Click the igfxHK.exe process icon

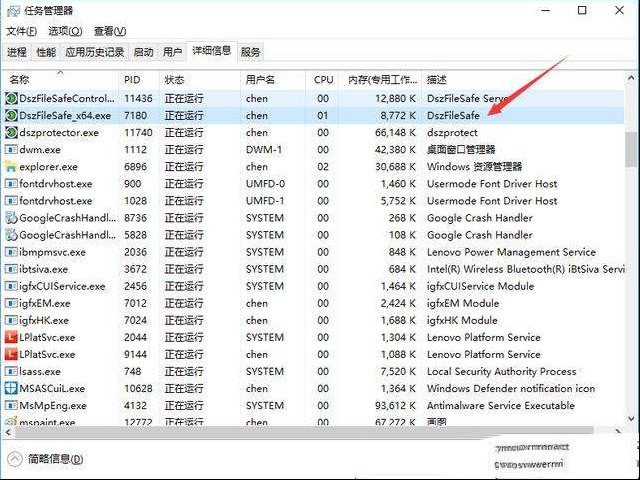tap(11, 320)
